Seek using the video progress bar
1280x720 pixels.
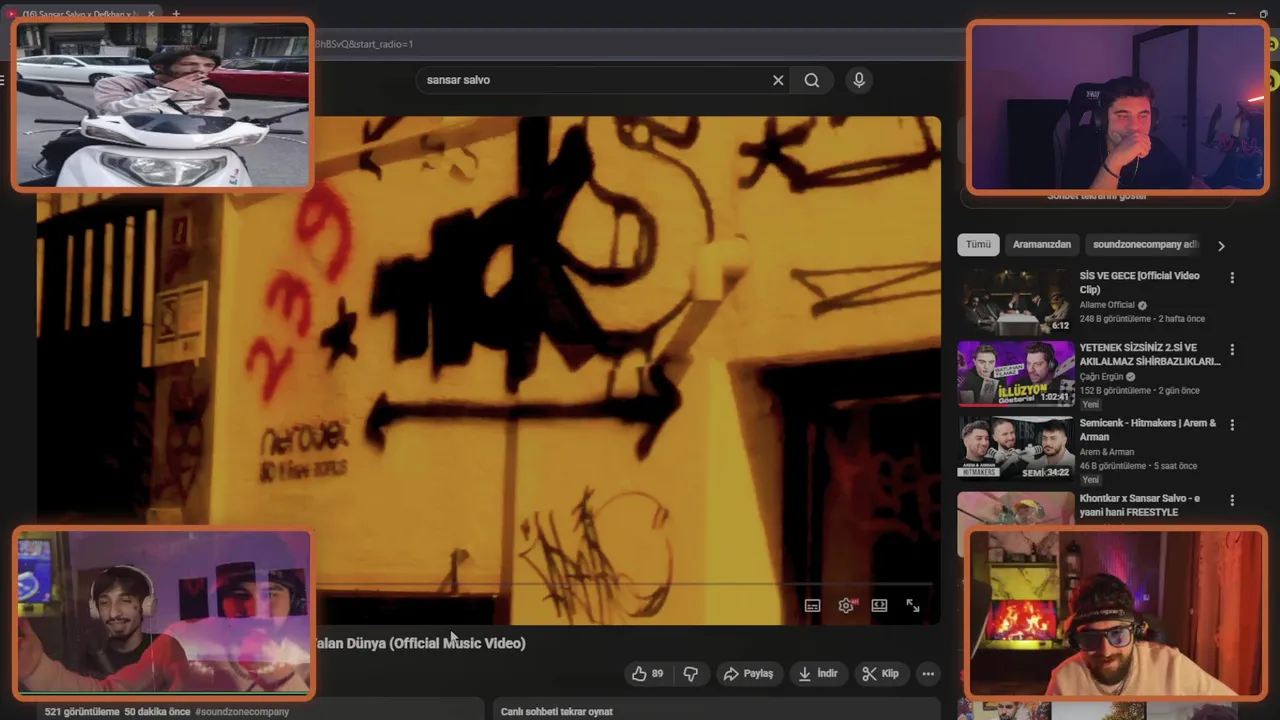[x=625, y=586]
